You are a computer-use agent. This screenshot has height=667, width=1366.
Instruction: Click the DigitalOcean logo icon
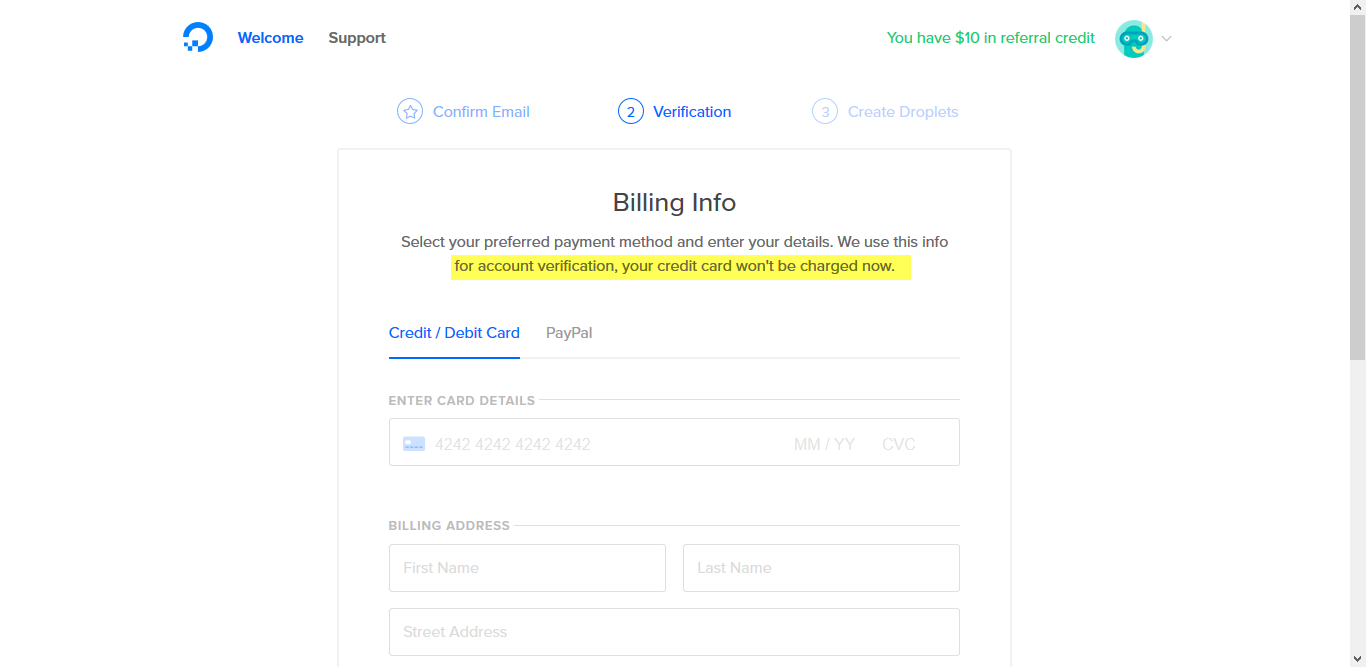click(198, 38)
